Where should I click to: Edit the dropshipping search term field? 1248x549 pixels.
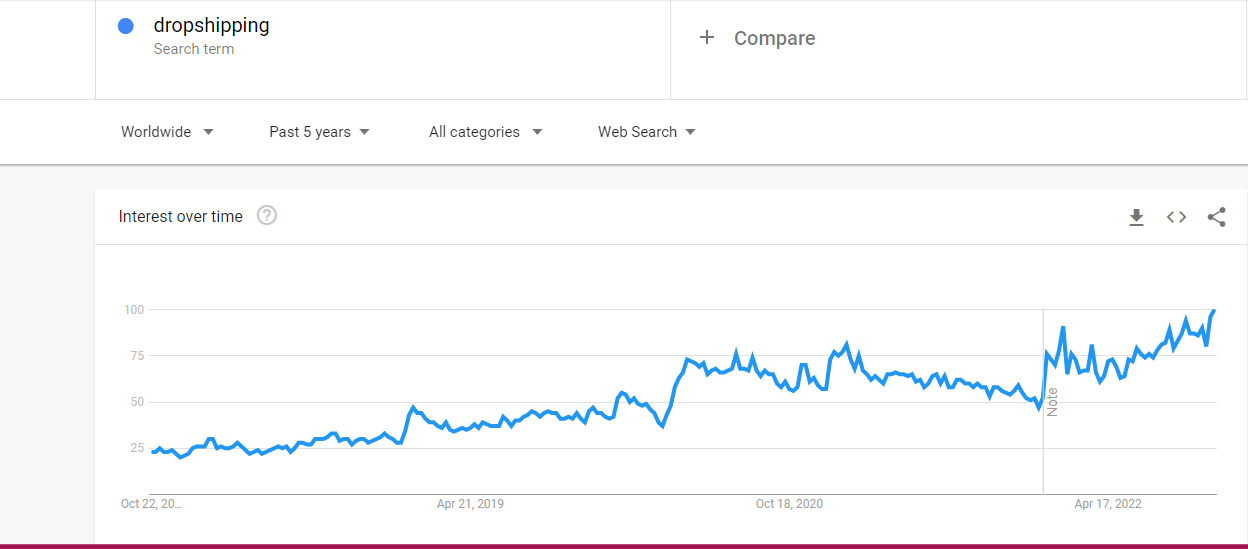pyautogui.click(x=383, y=49)
